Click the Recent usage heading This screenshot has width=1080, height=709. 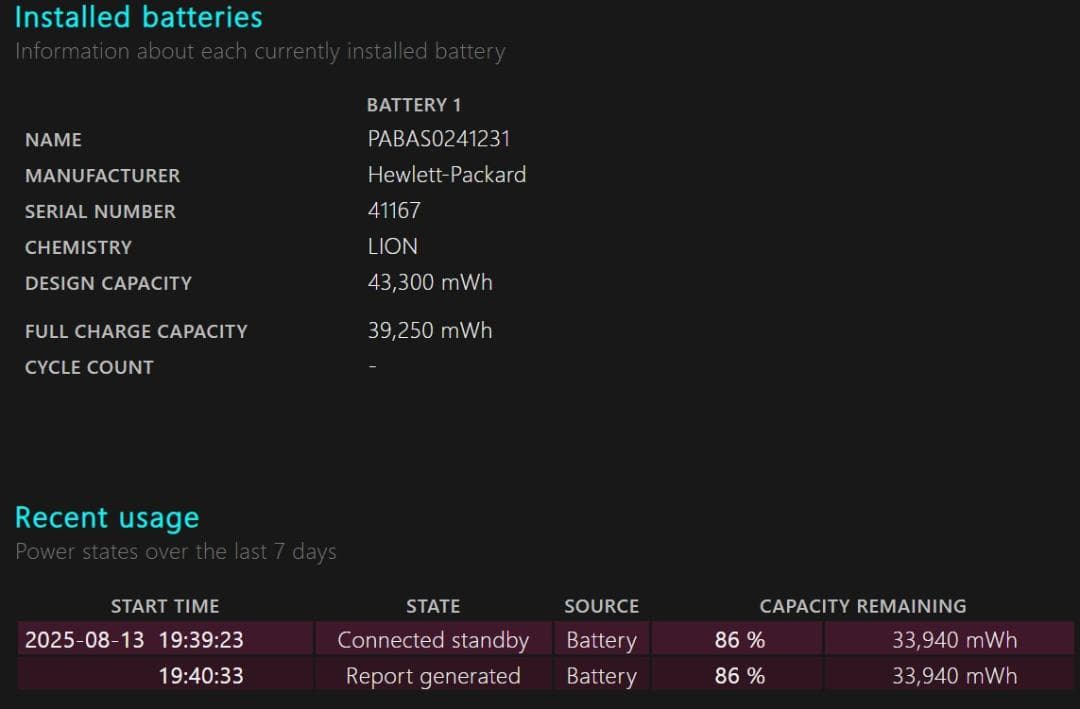point(107,518)
